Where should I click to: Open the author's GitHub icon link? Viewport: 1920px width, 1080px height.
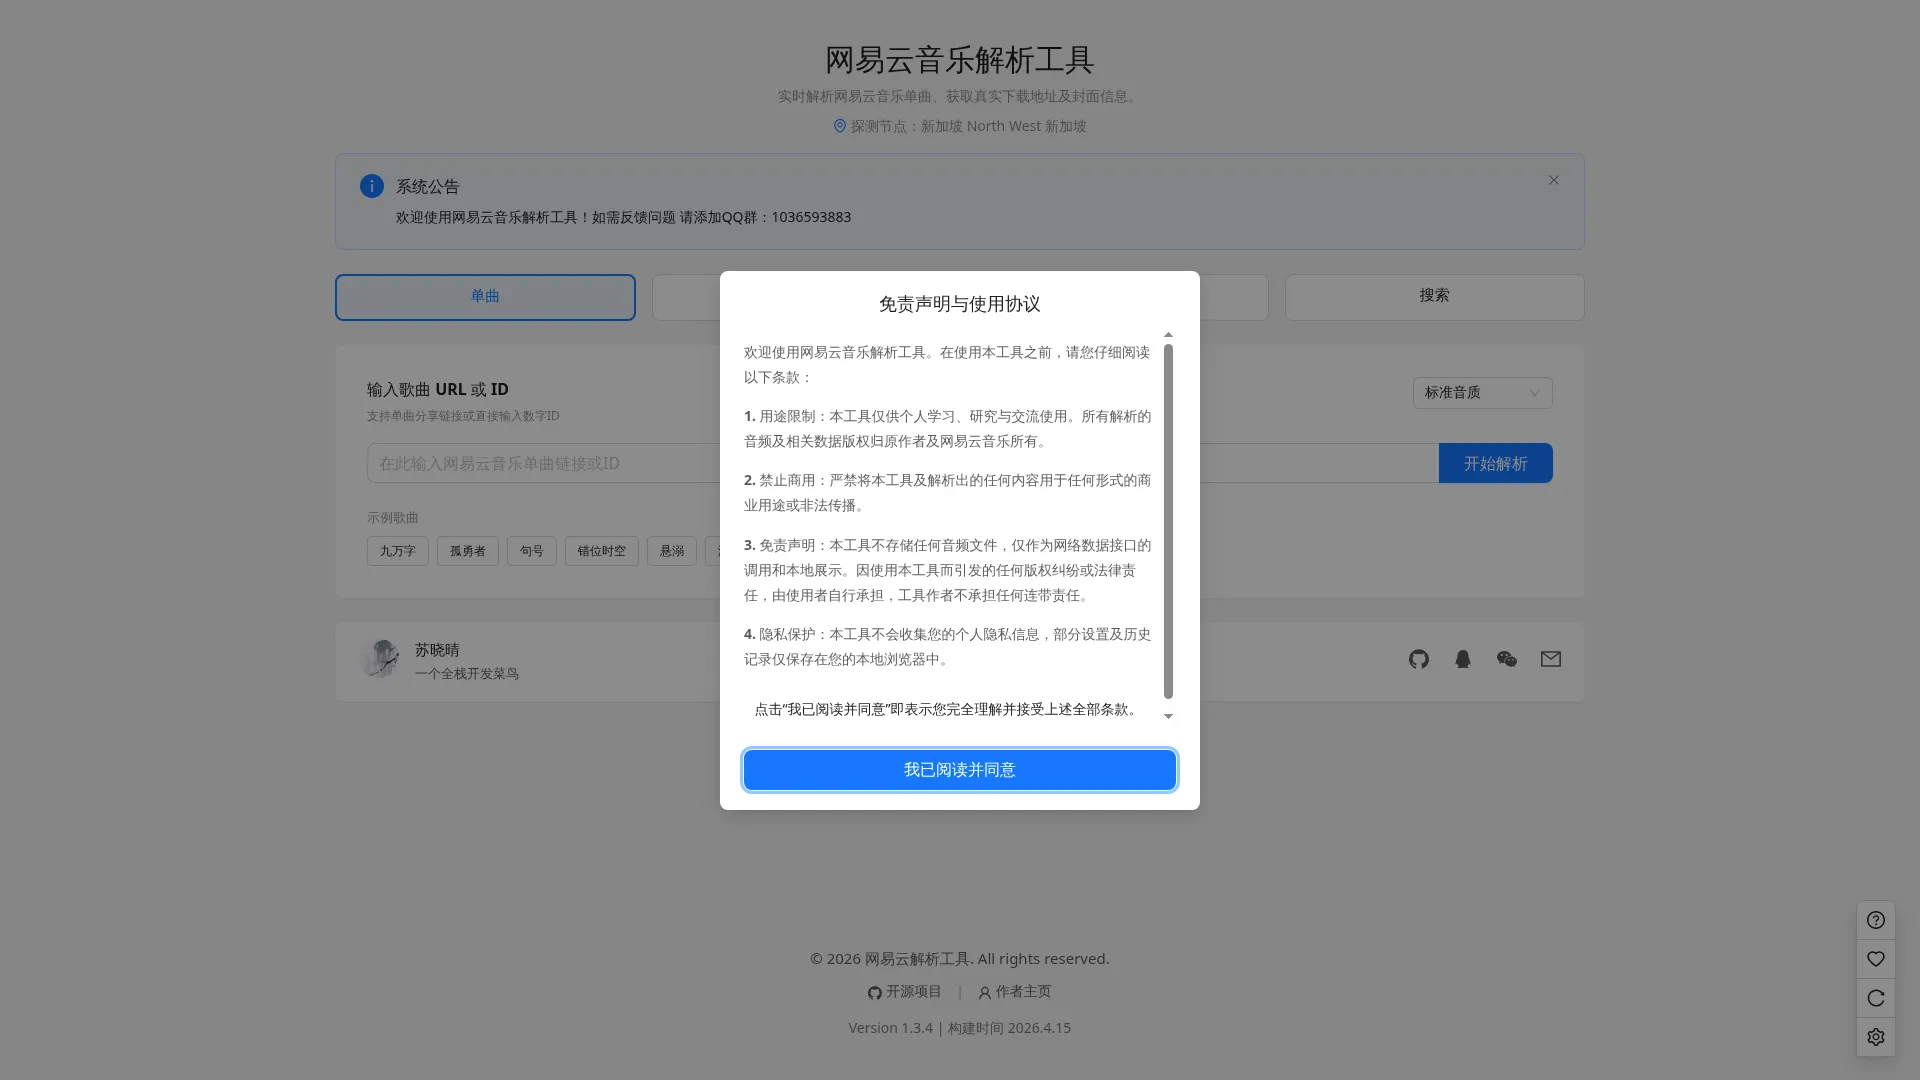pos(1418,659)
